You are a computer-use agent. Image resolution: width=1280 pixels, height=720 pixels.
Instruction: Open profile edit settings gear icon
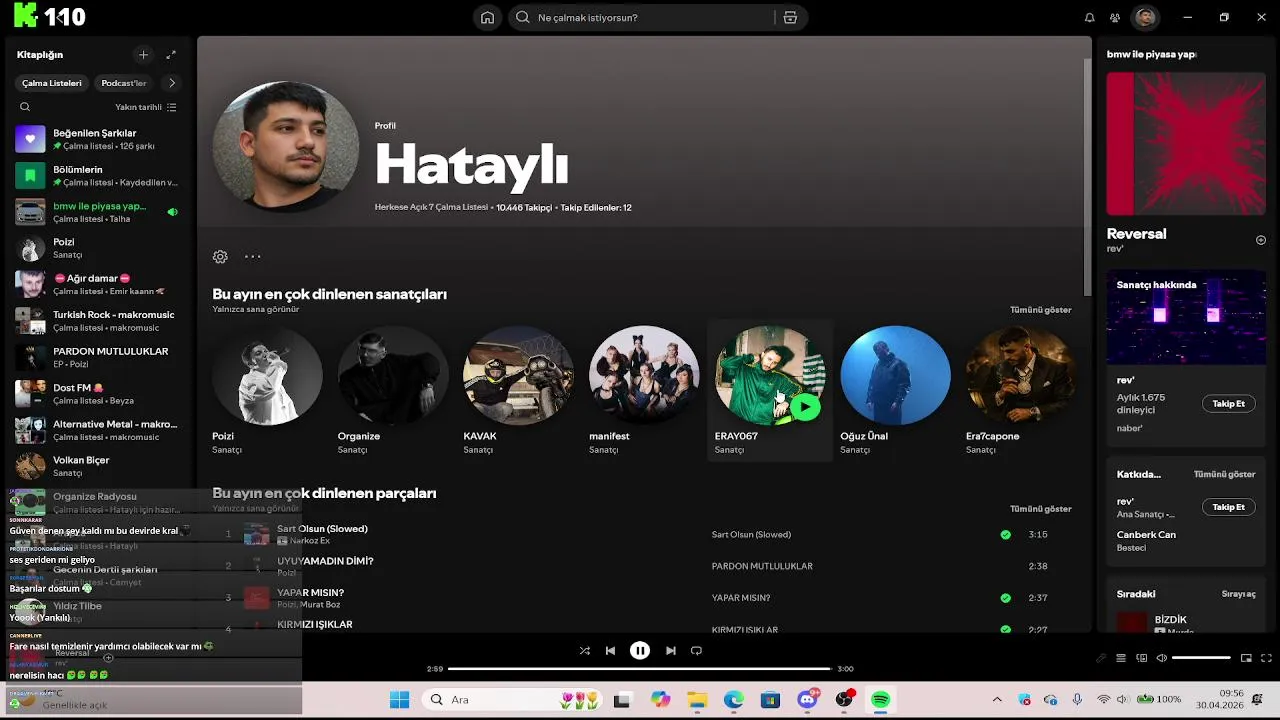click(220, 257)
